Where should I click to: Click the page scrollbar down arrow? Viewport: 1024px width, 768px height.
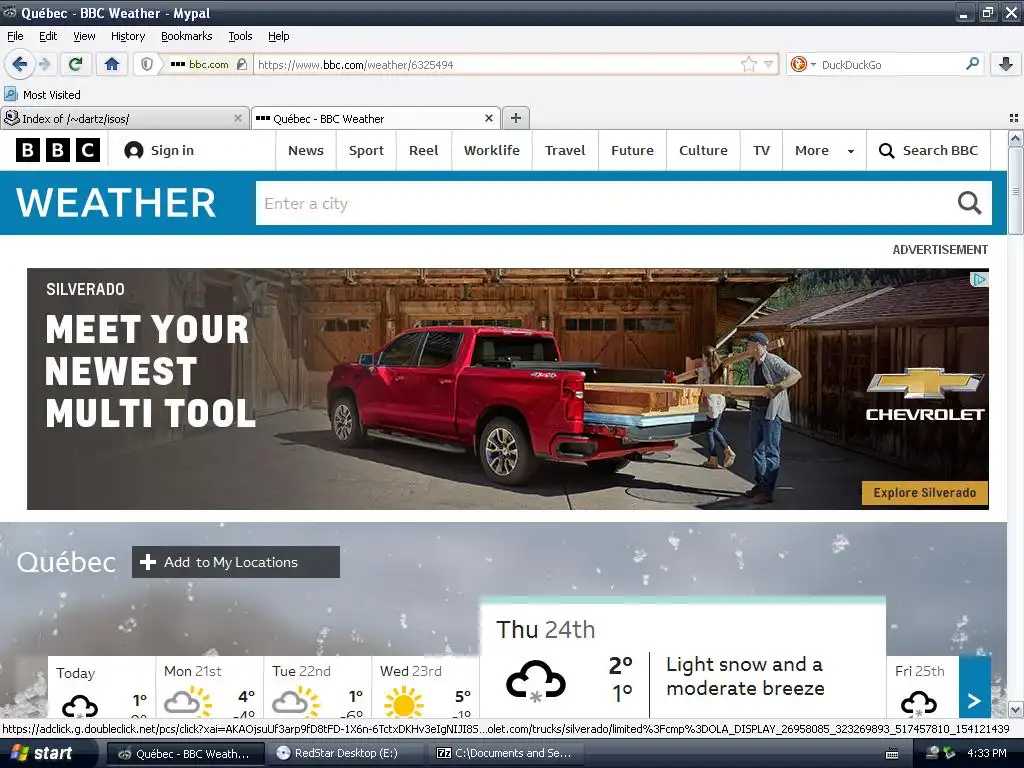coord(1015,710)
